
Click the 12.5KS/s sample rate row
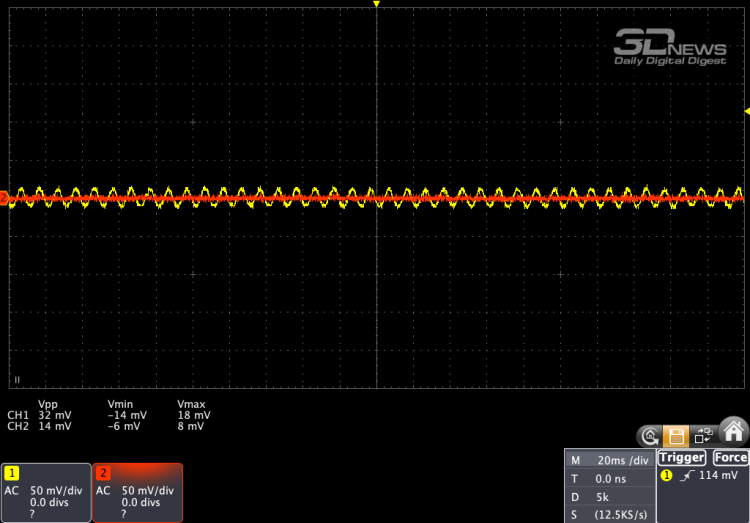coord(609,513)
